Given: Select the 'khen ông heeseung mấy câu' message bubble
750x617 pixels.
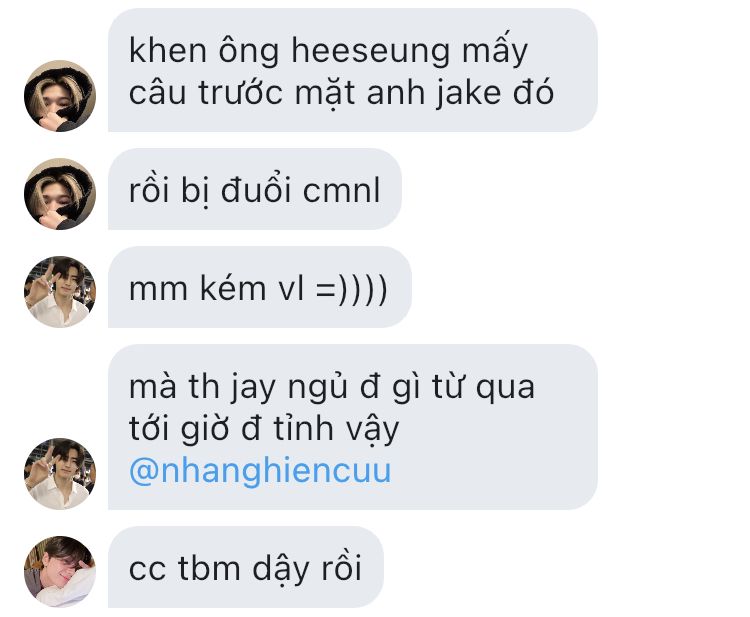Looking at the screenshot, I should coord(353,70).
